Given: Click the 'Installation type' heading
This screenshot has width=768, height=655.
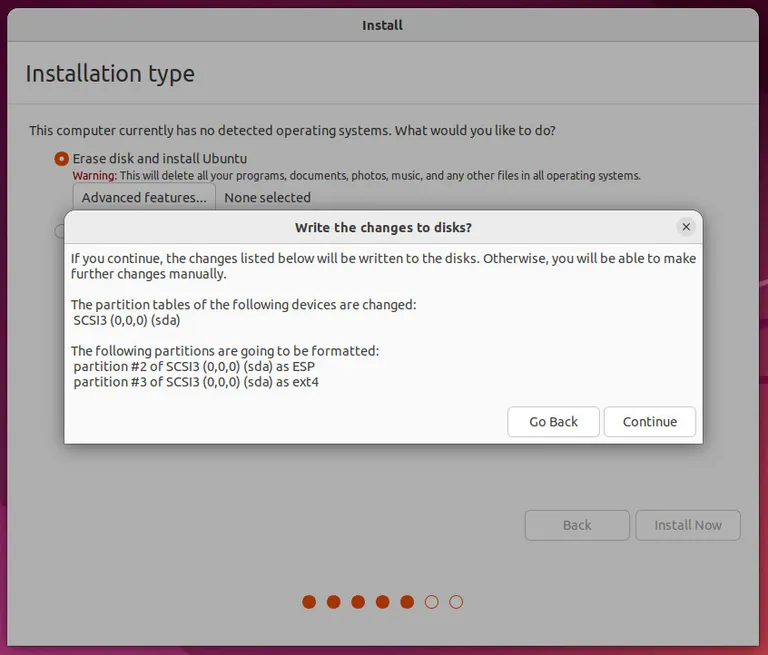Looking at the screenshot, I should 110,74.
